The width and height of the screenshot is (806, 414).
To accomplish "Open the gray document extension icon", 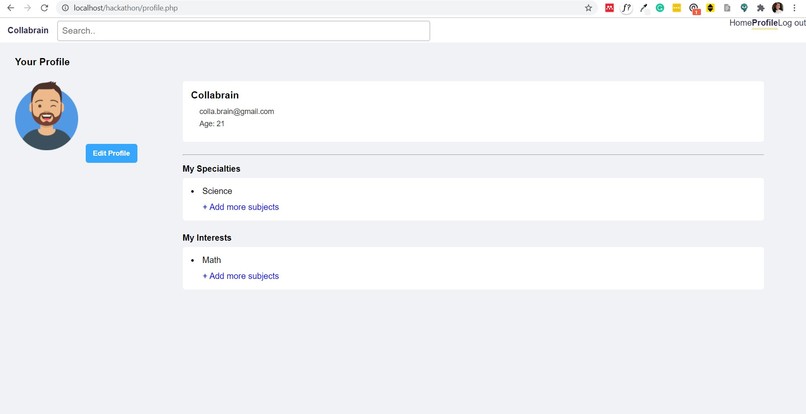I will click(x=727, y=8).
